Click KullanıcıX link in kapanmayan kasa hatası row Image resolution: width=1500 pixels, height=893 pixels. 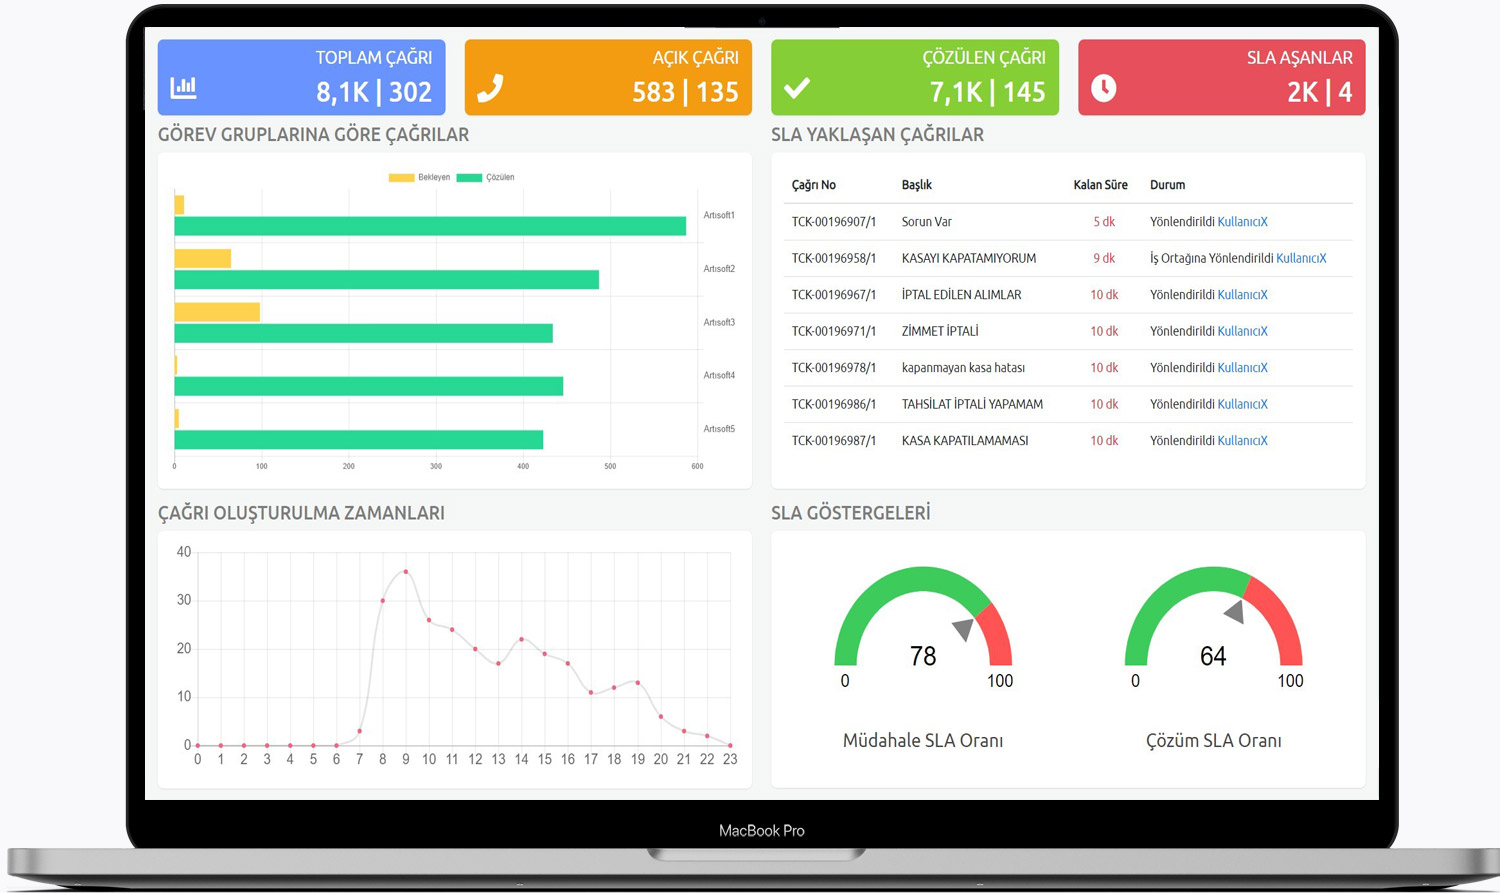[x=1242, y=368]
